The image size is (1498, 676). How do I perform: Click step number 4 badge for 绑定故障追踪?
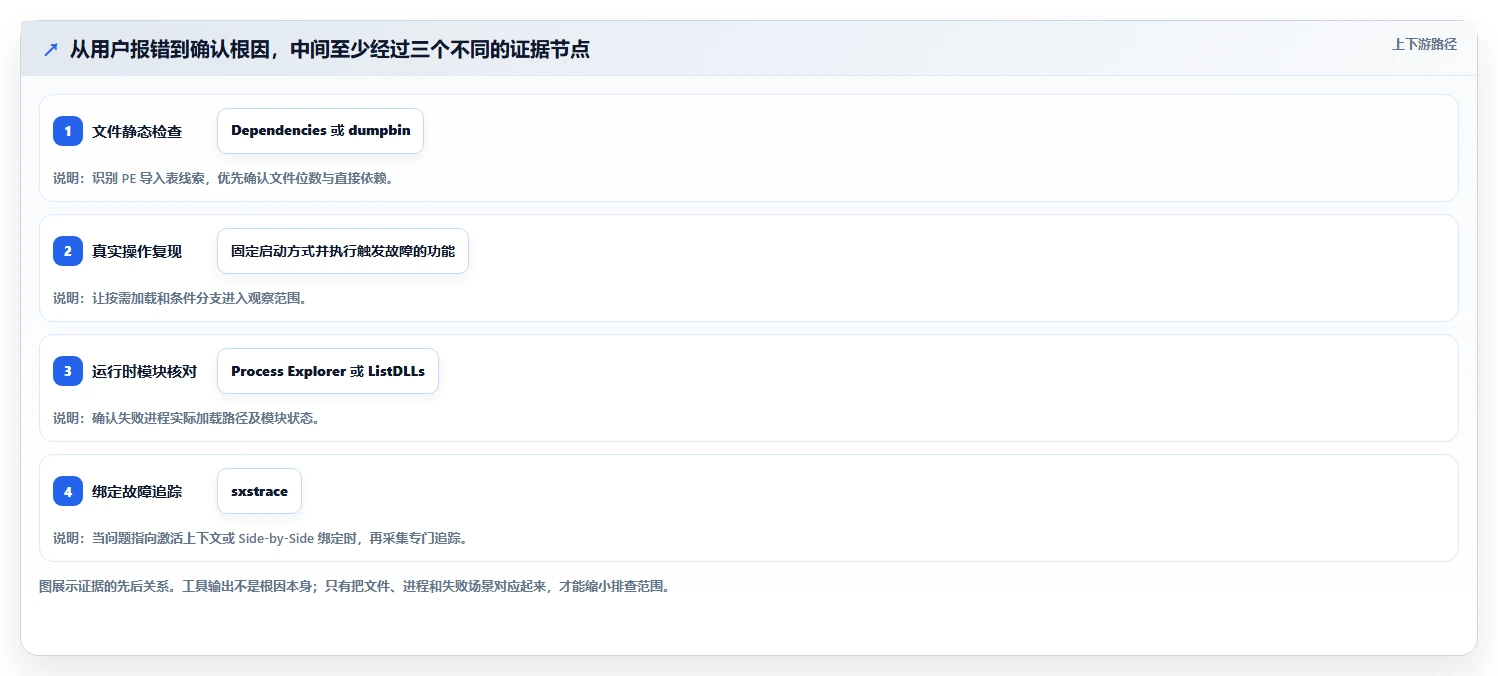[68, 491]
